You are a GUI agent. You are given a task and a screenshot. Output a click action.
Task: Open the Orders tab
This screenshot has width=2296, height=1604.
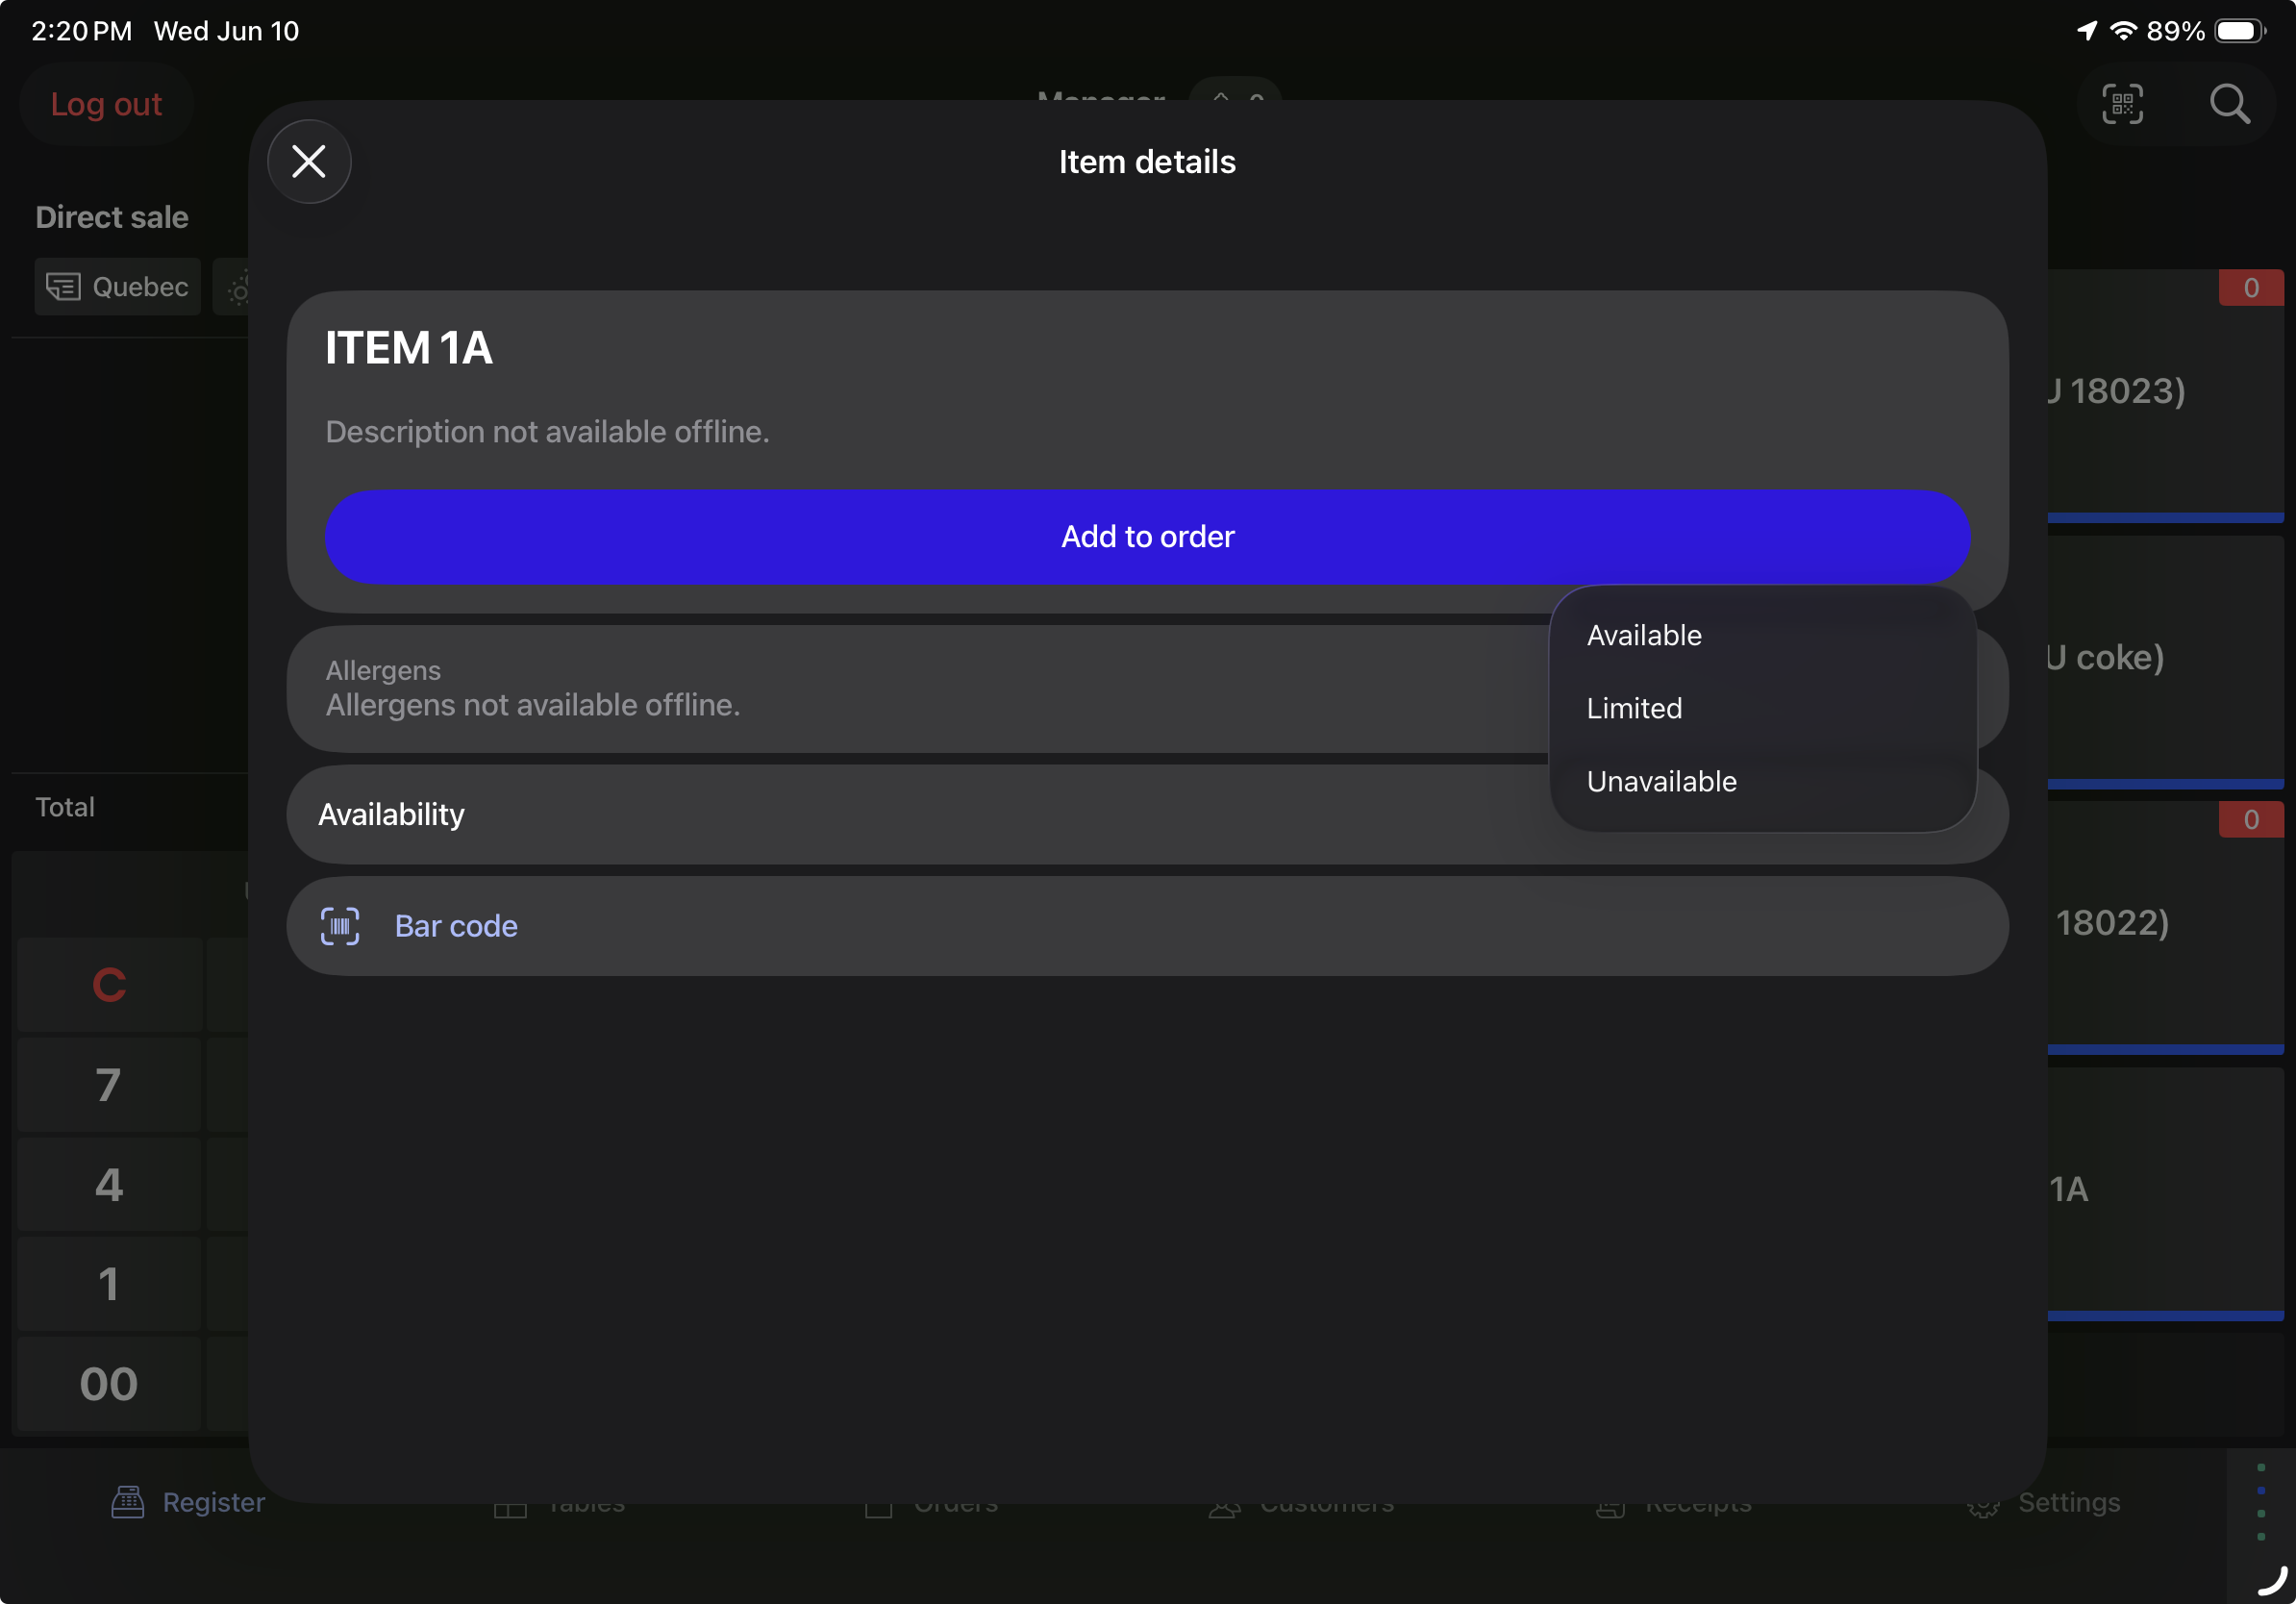(931, 1507)
